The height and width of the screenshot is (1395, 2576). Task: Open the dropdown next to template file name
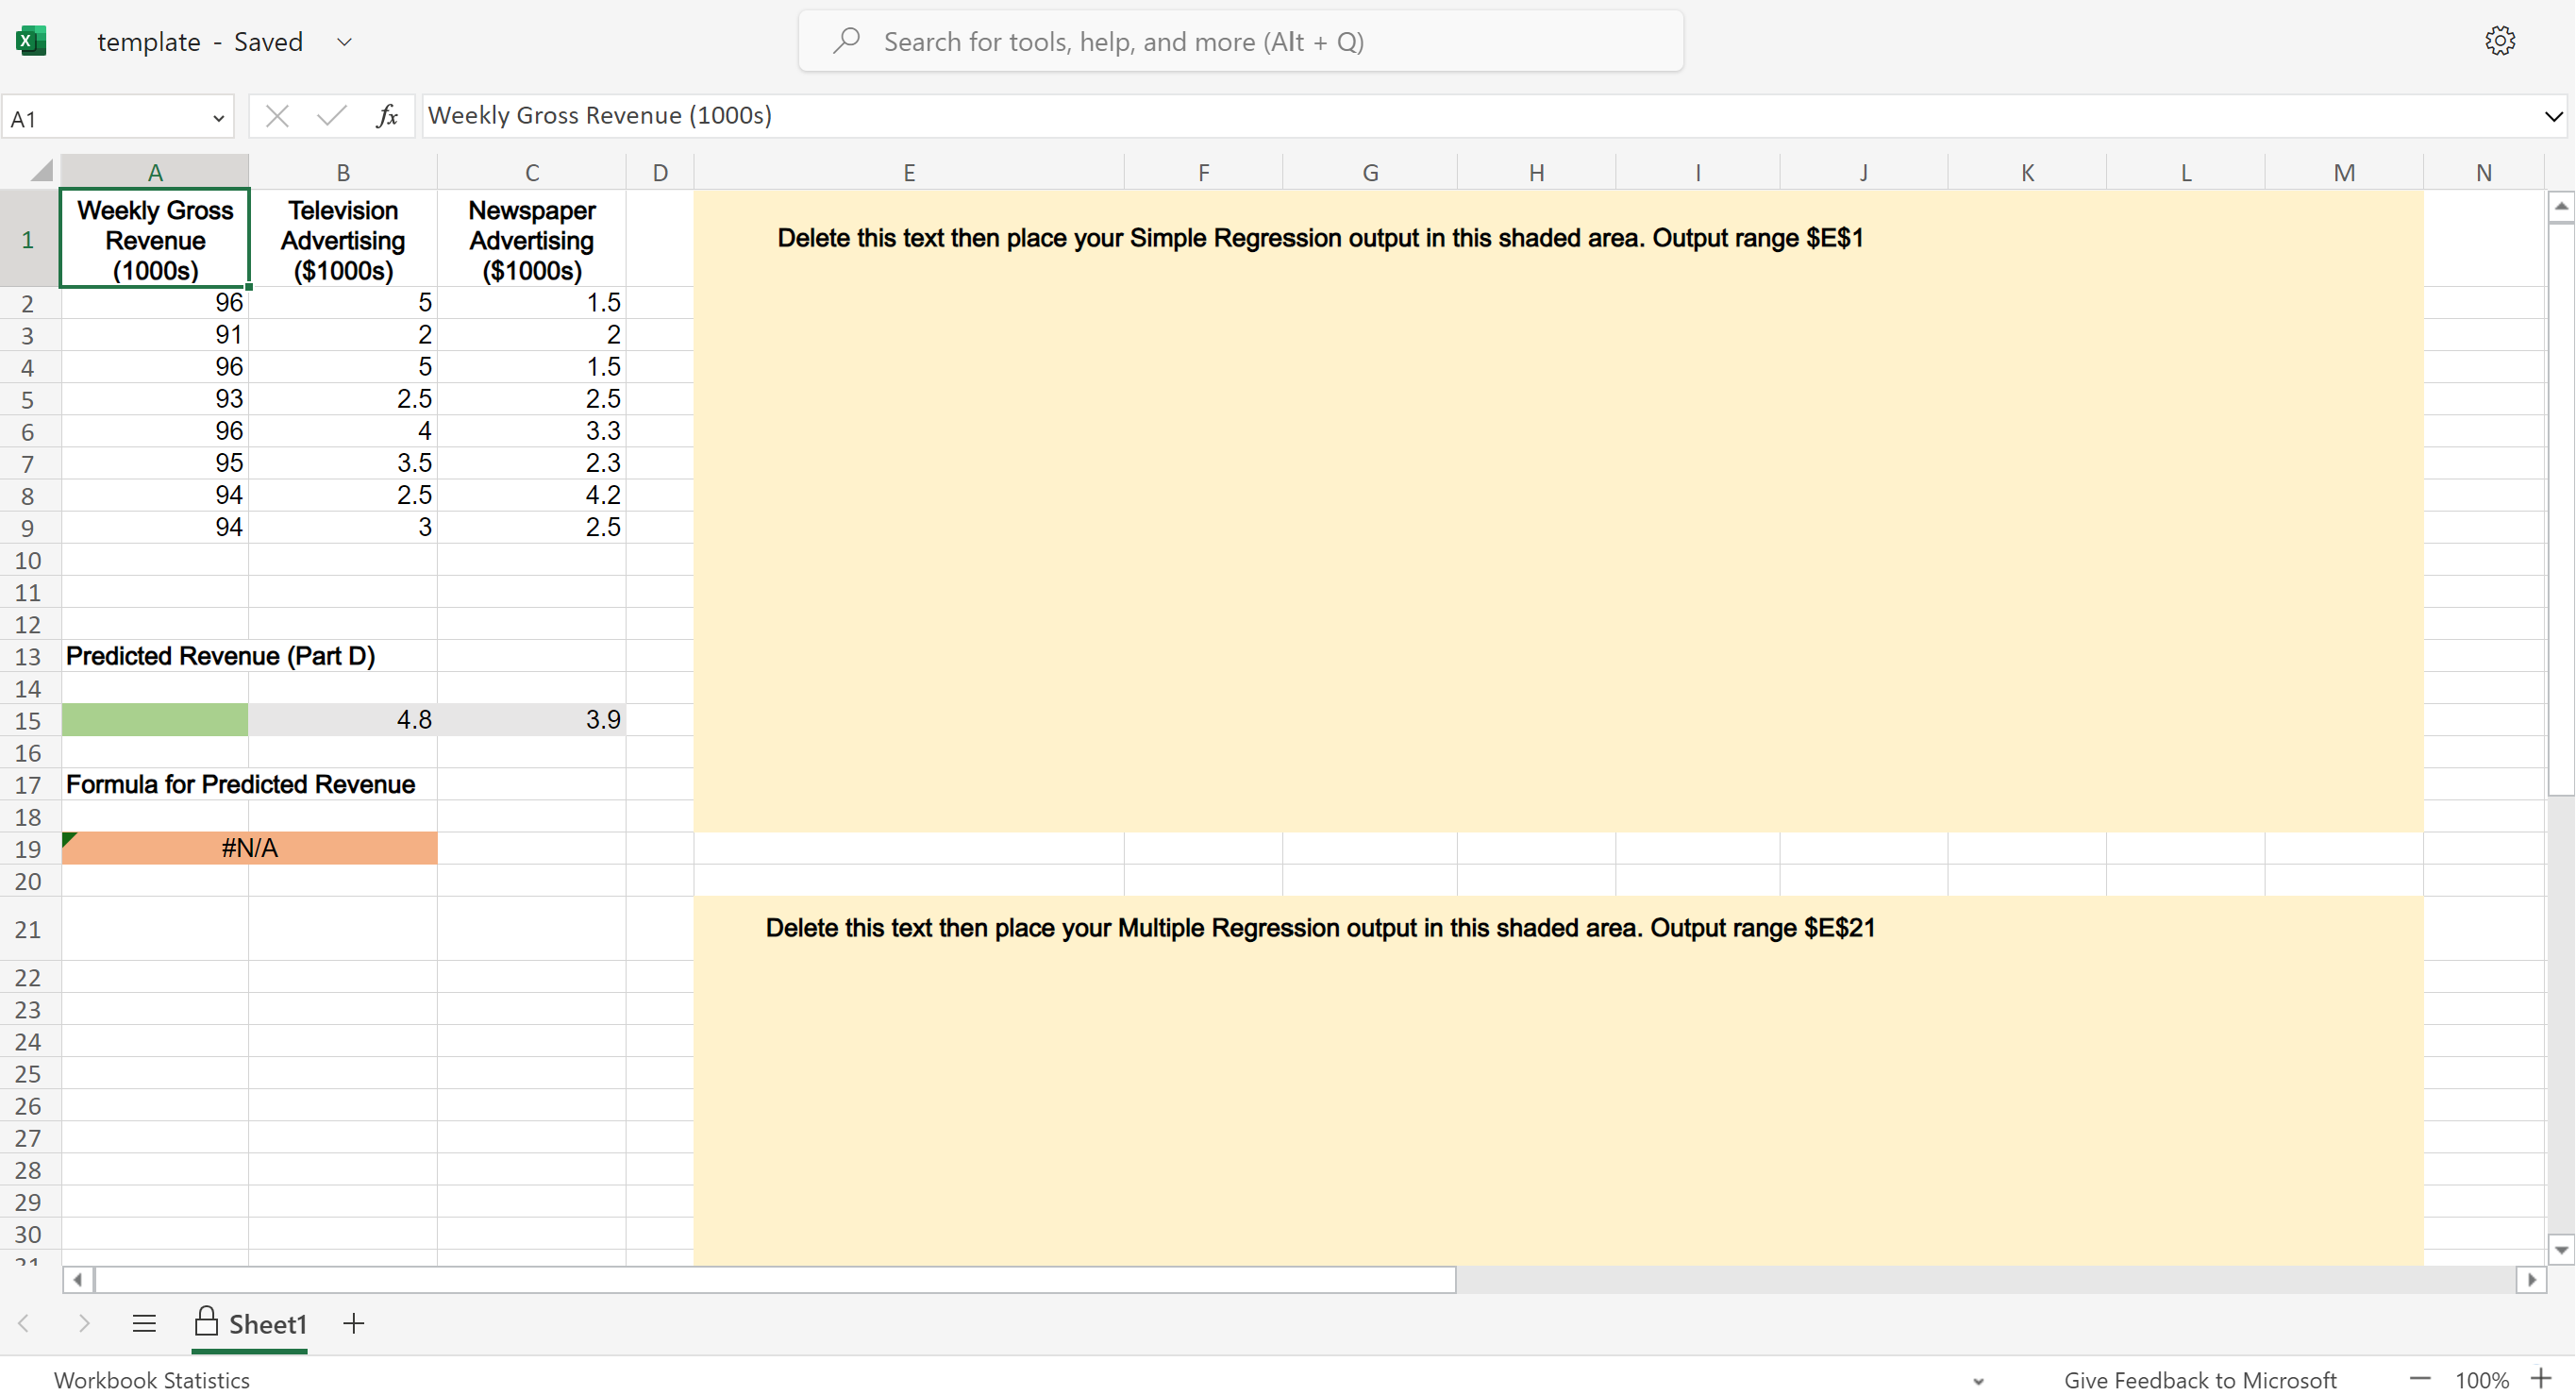(x=344, y=42)
